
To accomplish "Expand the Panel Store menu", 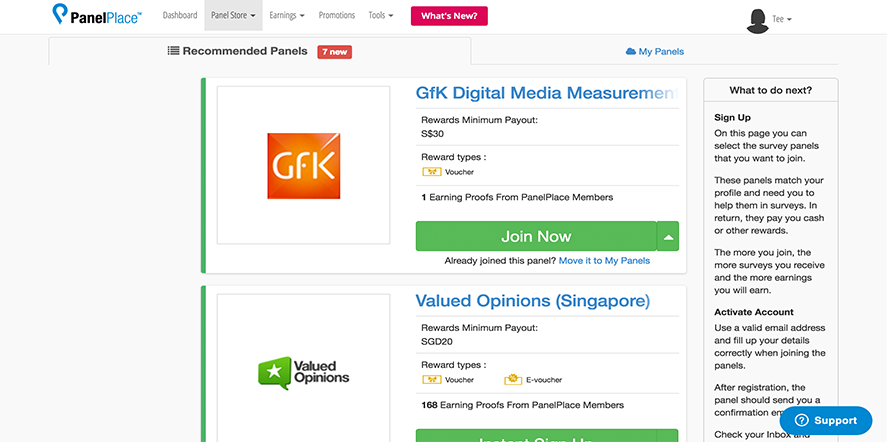I will pyautogui.click(x=233, y=15).
